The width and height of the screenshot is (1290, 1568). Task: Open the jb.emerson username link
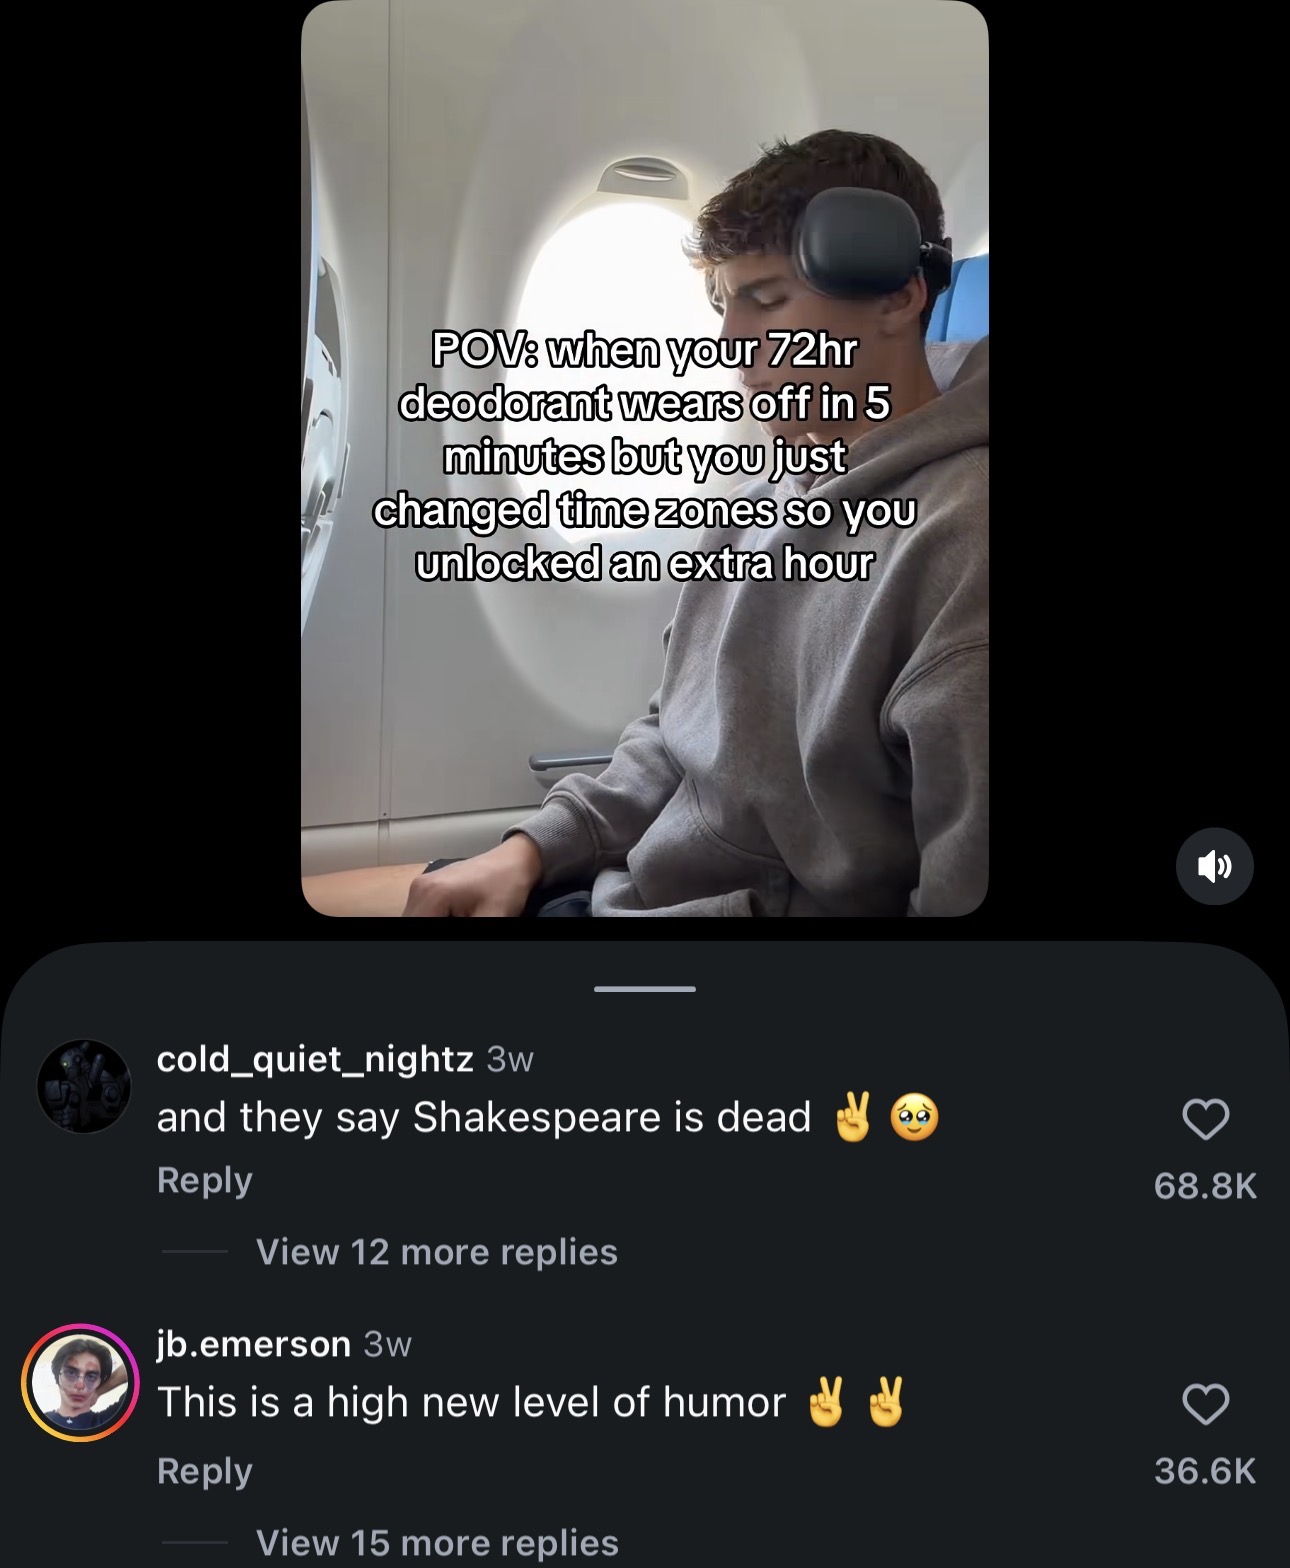point(254,1344)
